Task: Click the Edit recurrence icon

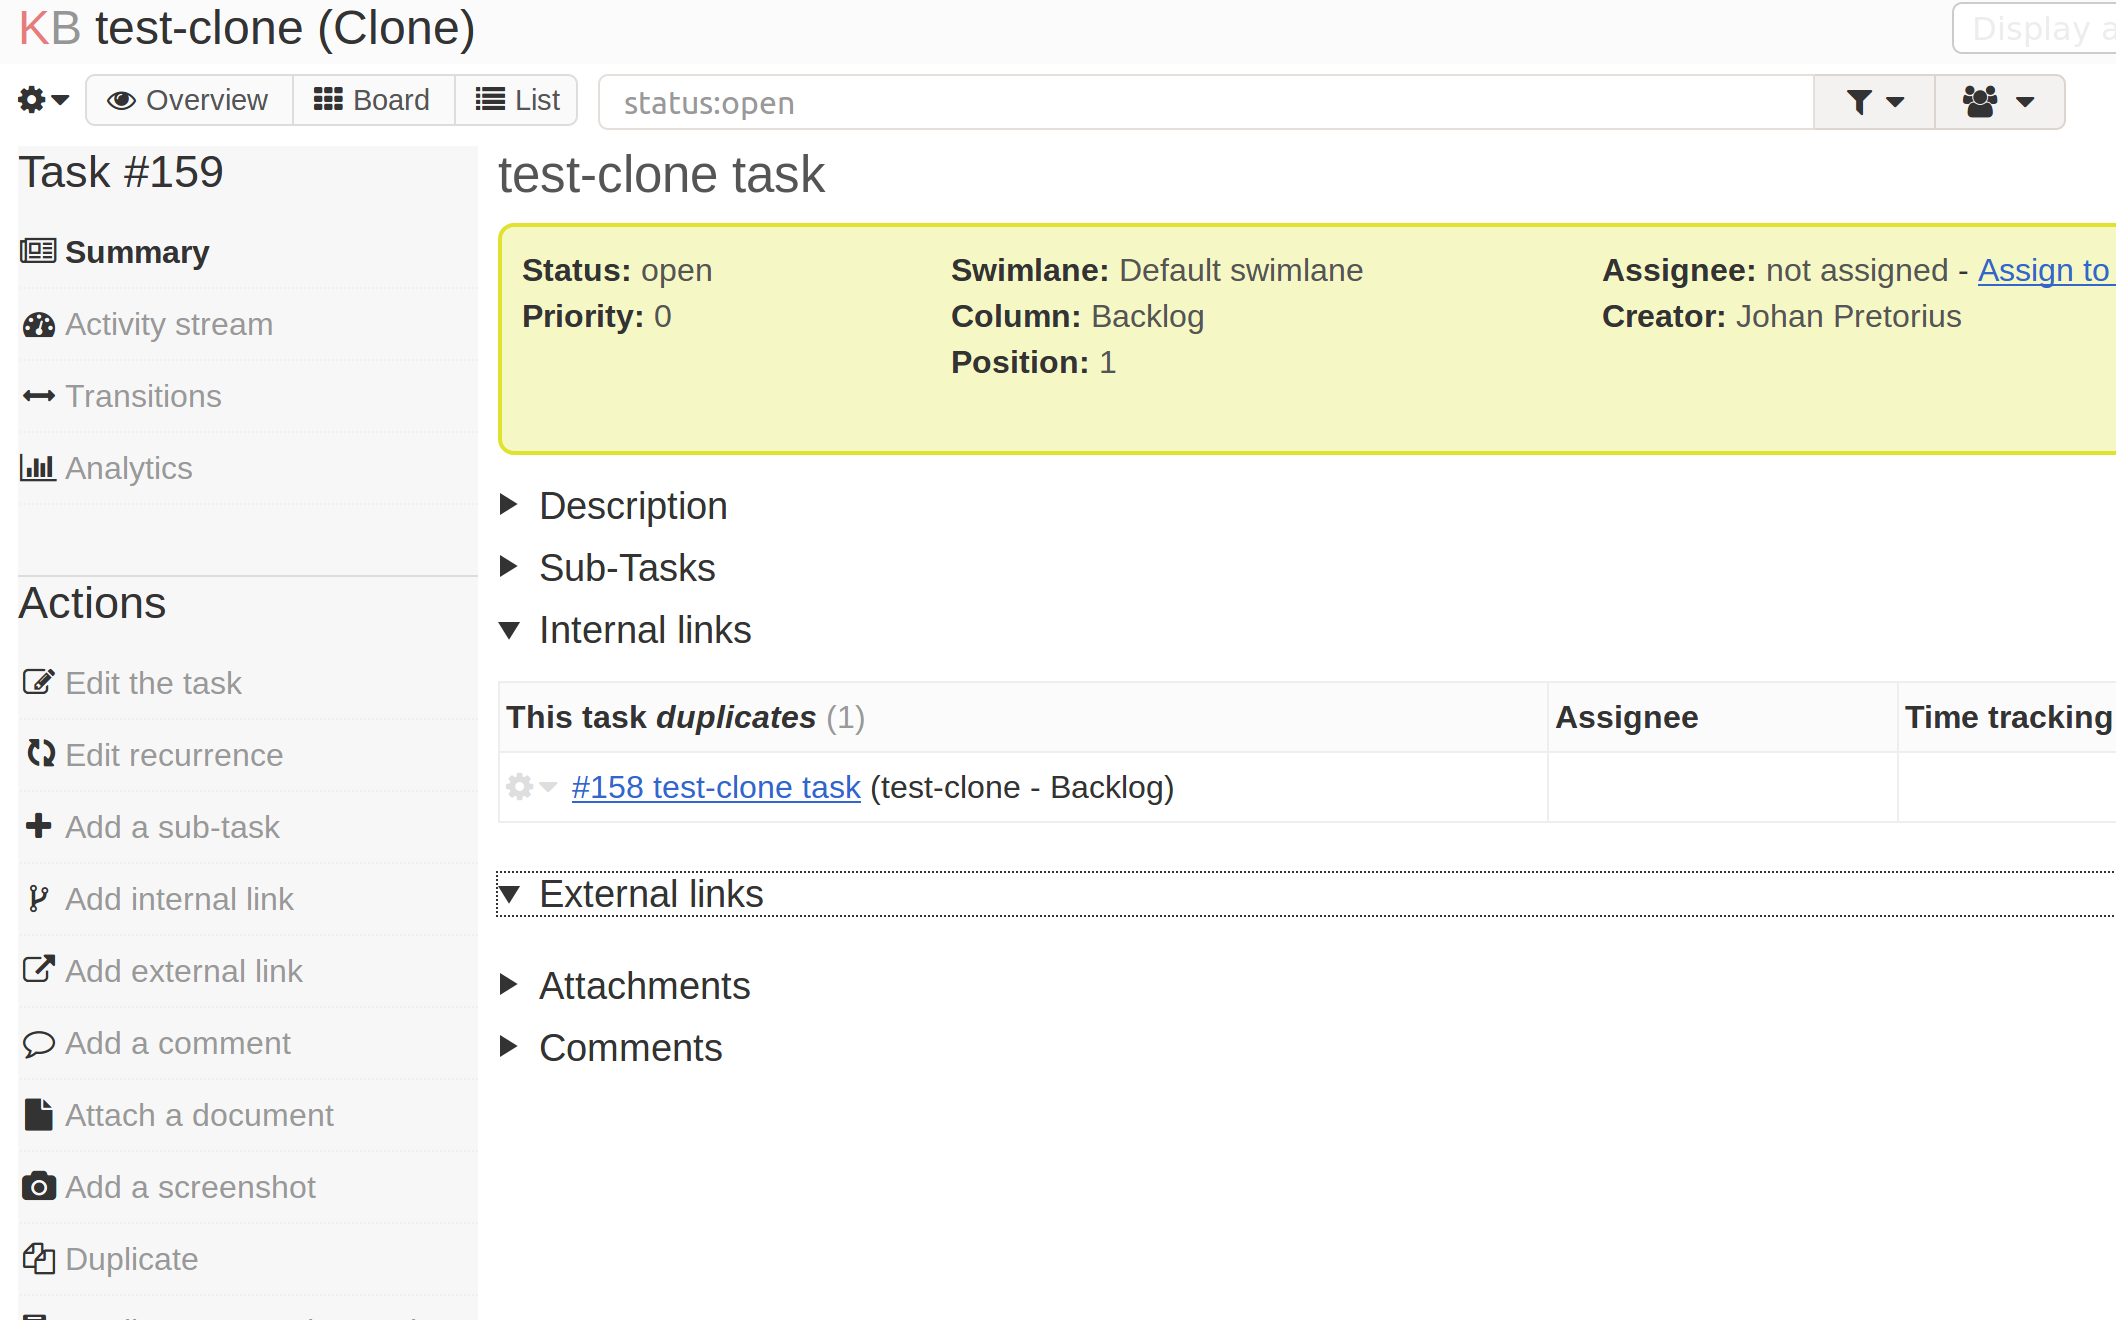Action: (x=38, y=753)
